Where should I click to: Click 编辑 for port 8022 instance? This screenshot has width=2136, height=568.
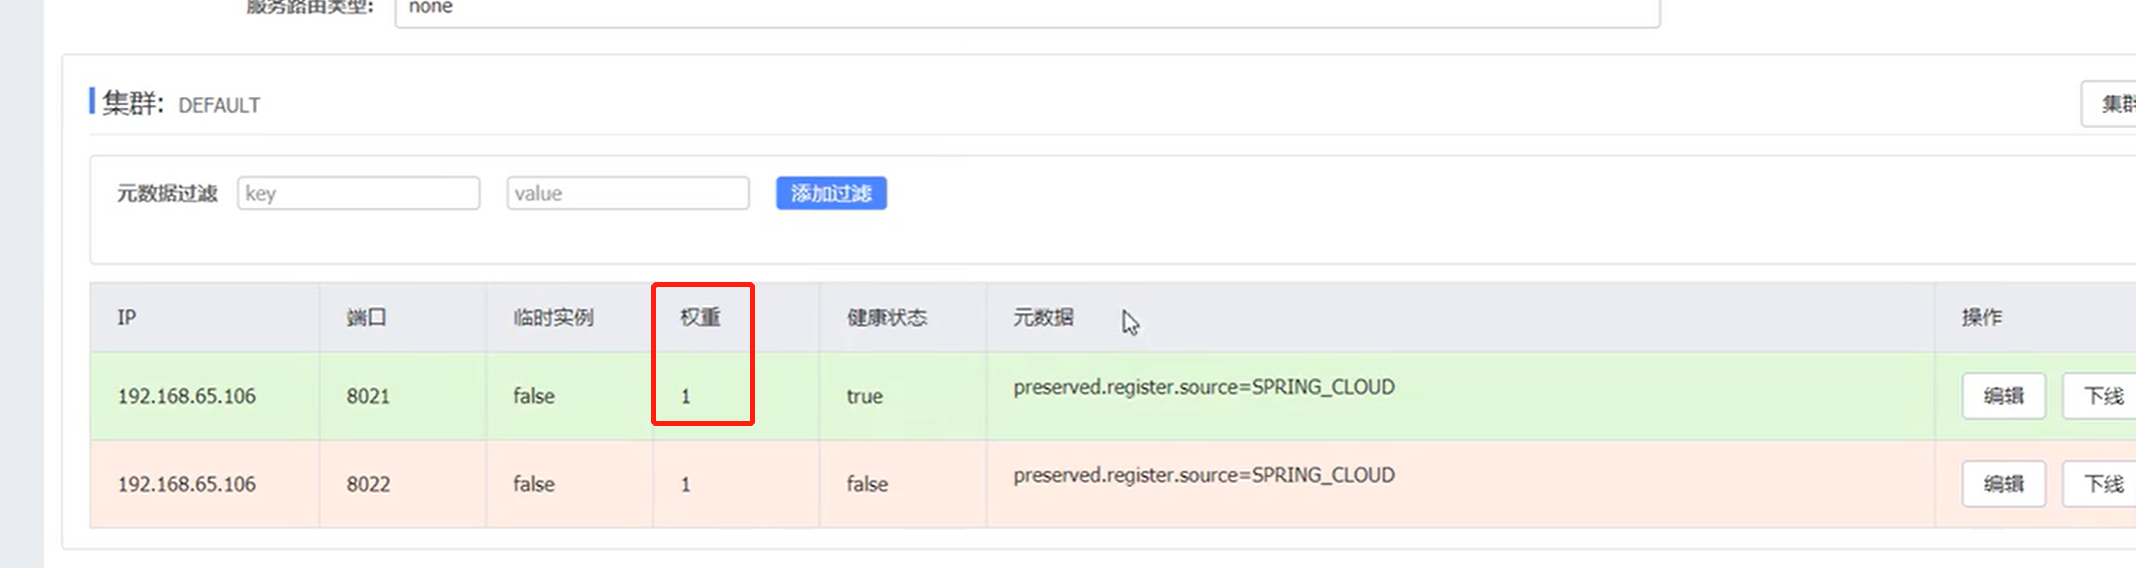[x=2003, y=484]
